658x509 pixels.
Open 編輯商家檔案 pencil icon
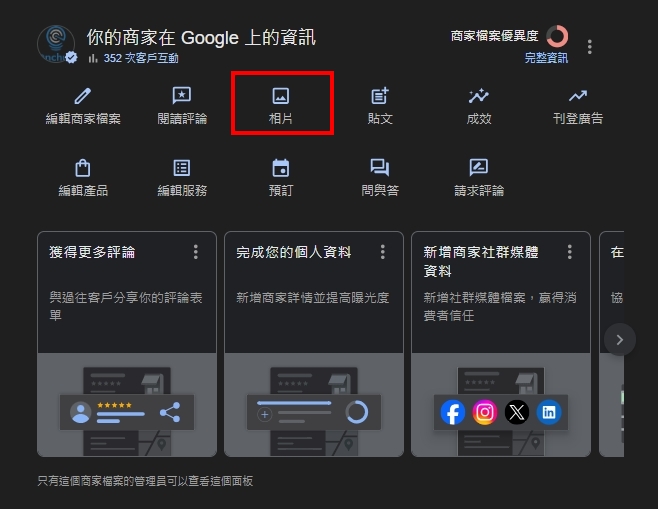[83, 96]
